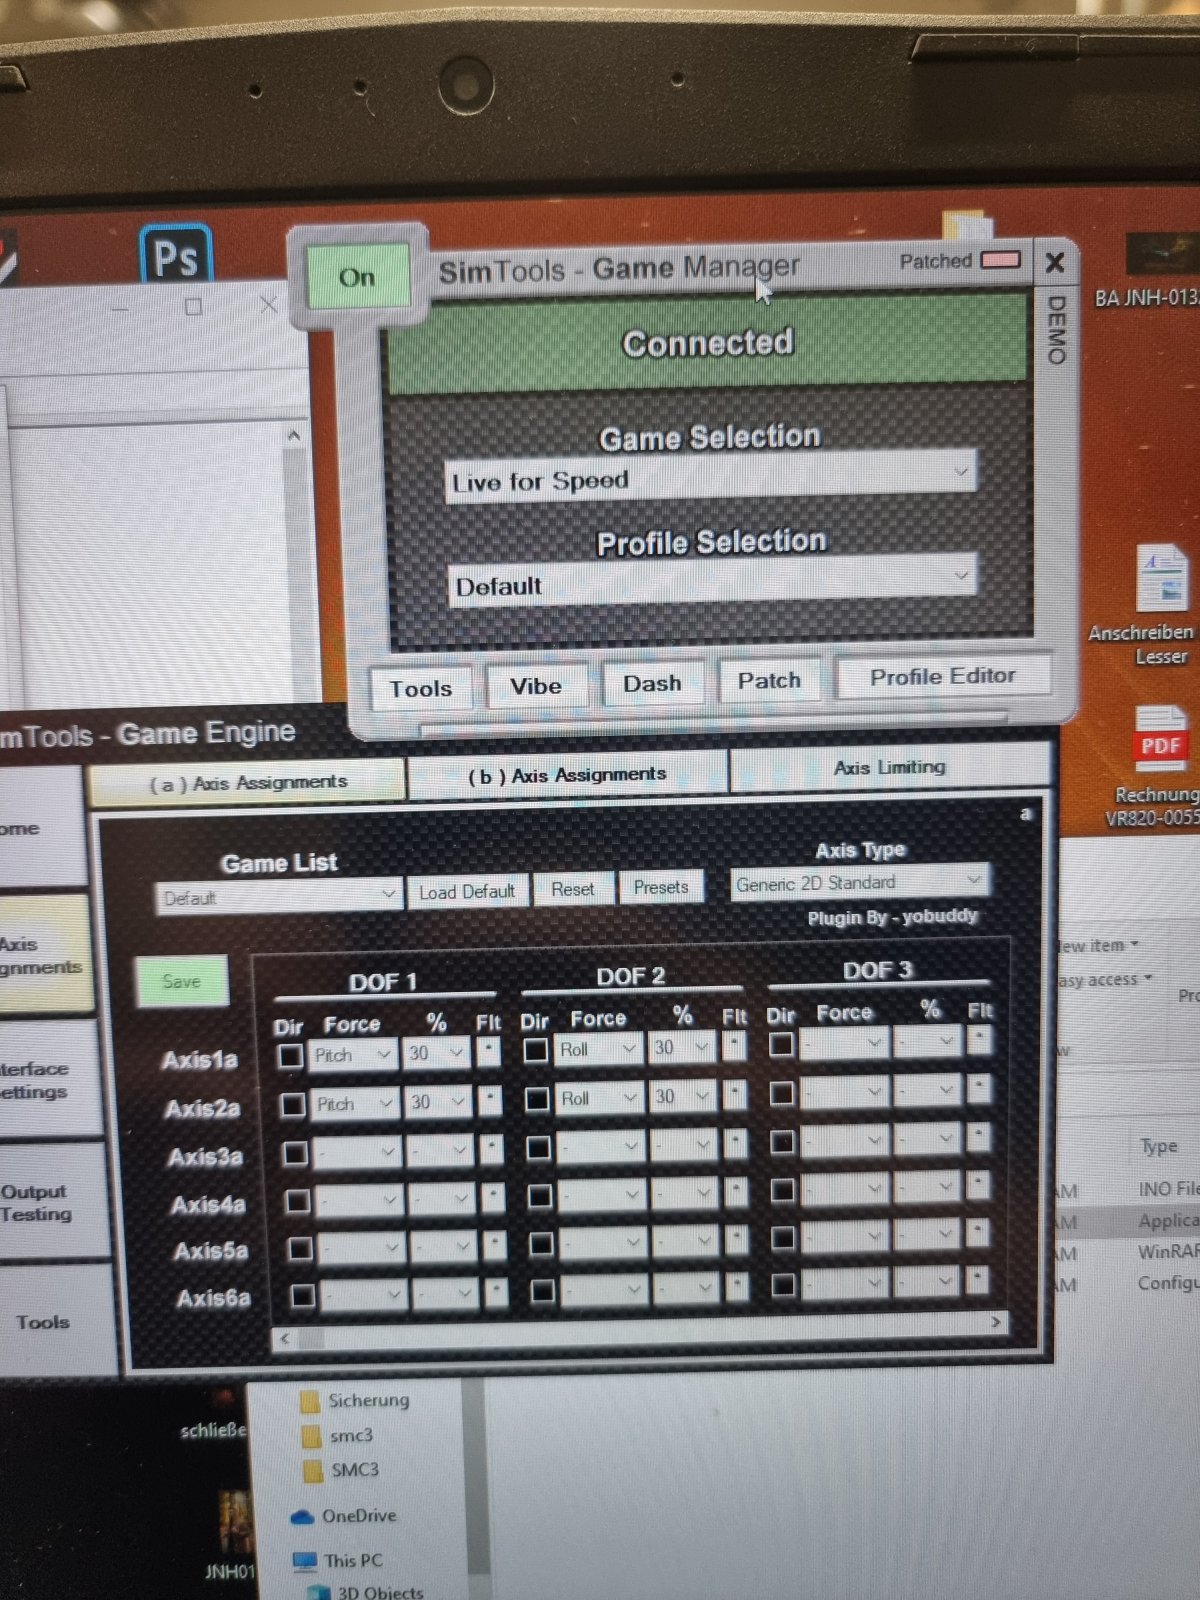1200x1600 pixels.
Task: Click the Dash button
Action: (x=652, y=684)
